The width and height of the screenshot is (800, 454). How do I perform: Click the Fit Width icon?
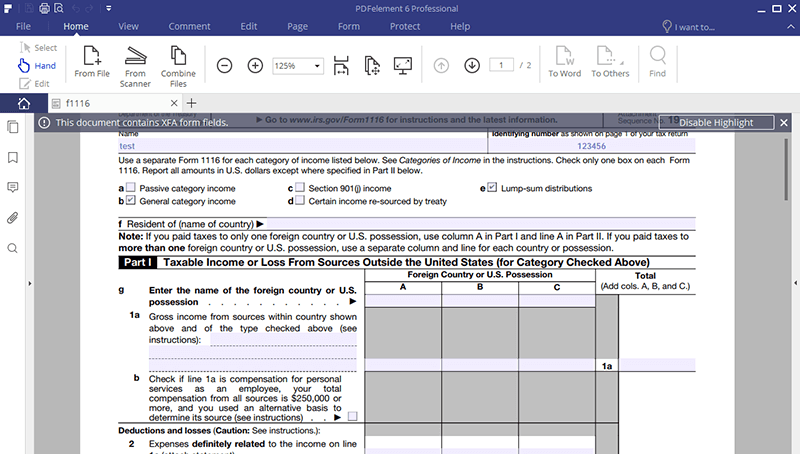pos(341,65)
